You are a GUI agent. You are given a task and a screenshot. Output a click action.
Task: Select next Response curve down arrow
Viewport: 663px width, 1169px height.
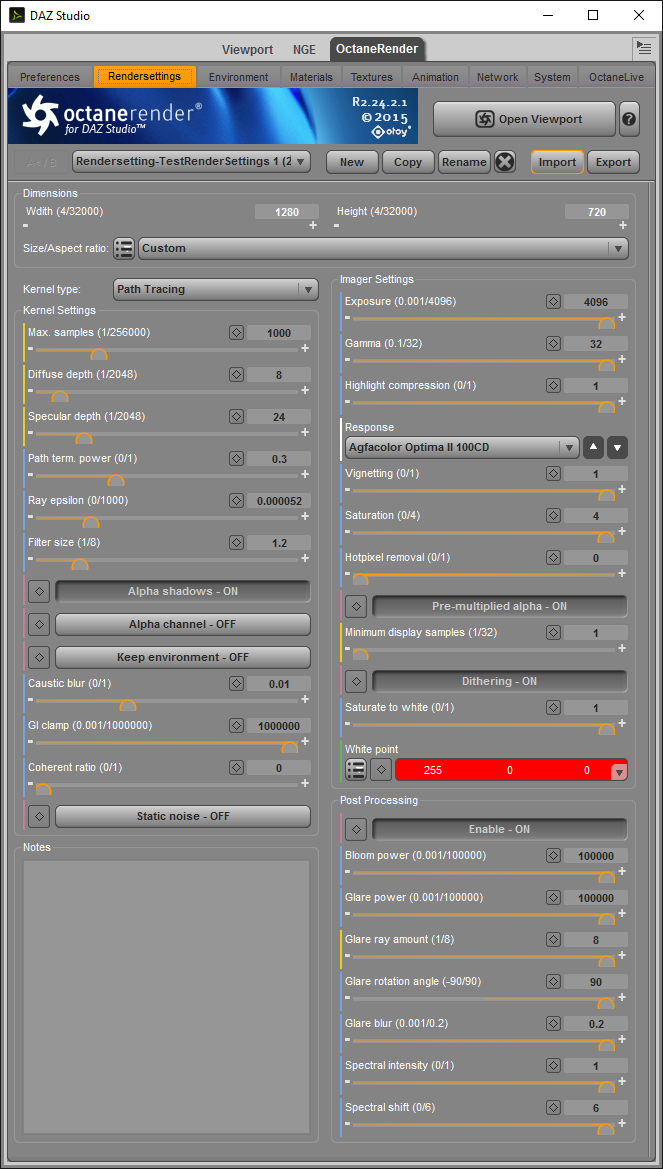pyautogui.click(x=618, y=447)
